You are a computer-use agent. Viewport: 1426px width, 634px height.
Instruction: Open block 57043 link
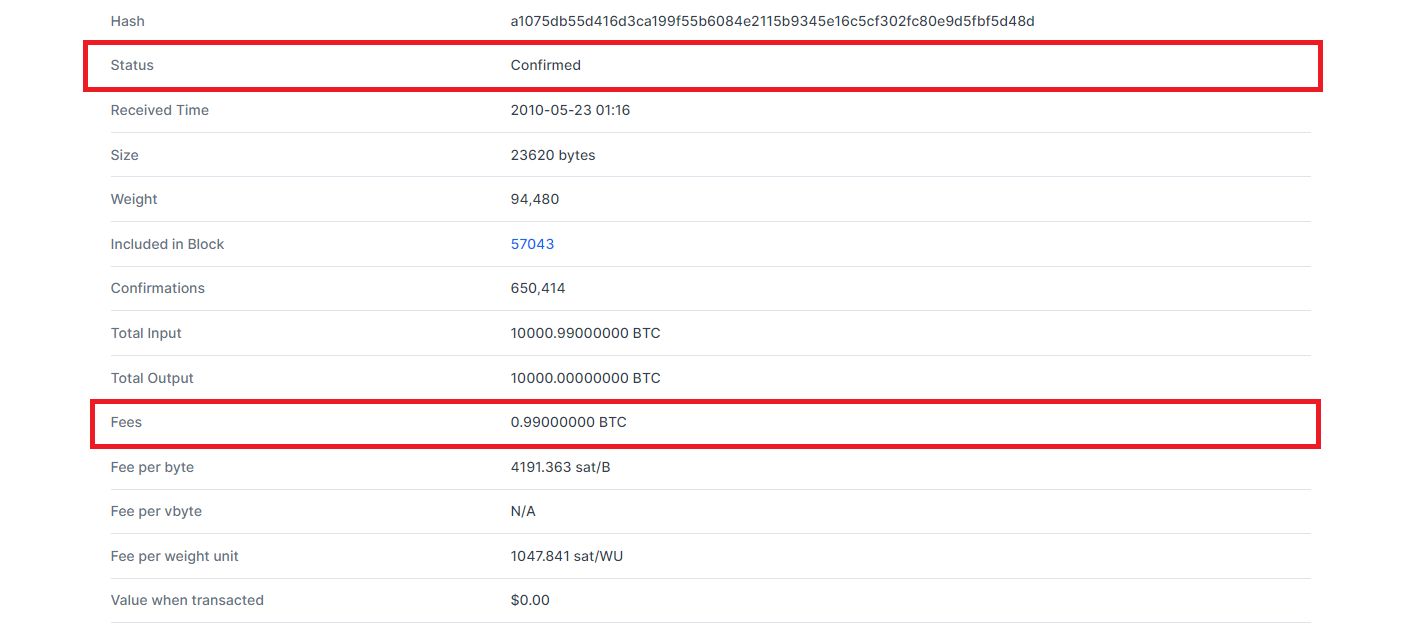pos(532,244)
